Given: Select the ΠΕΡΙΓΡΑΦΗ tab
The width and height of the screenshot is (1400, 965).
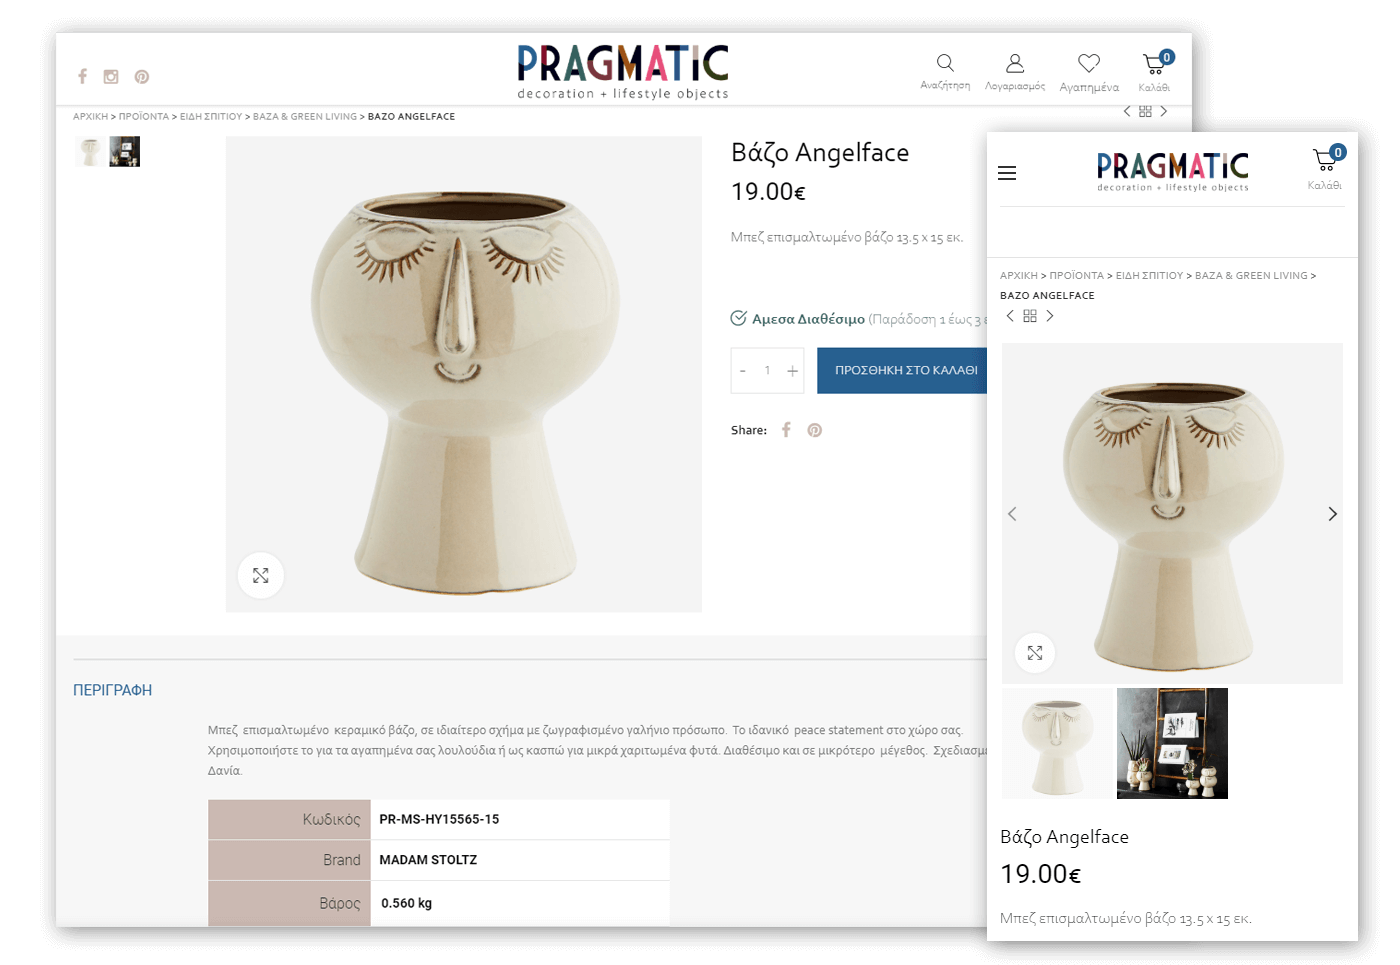Looking at the screenshot, I should 113,690.
